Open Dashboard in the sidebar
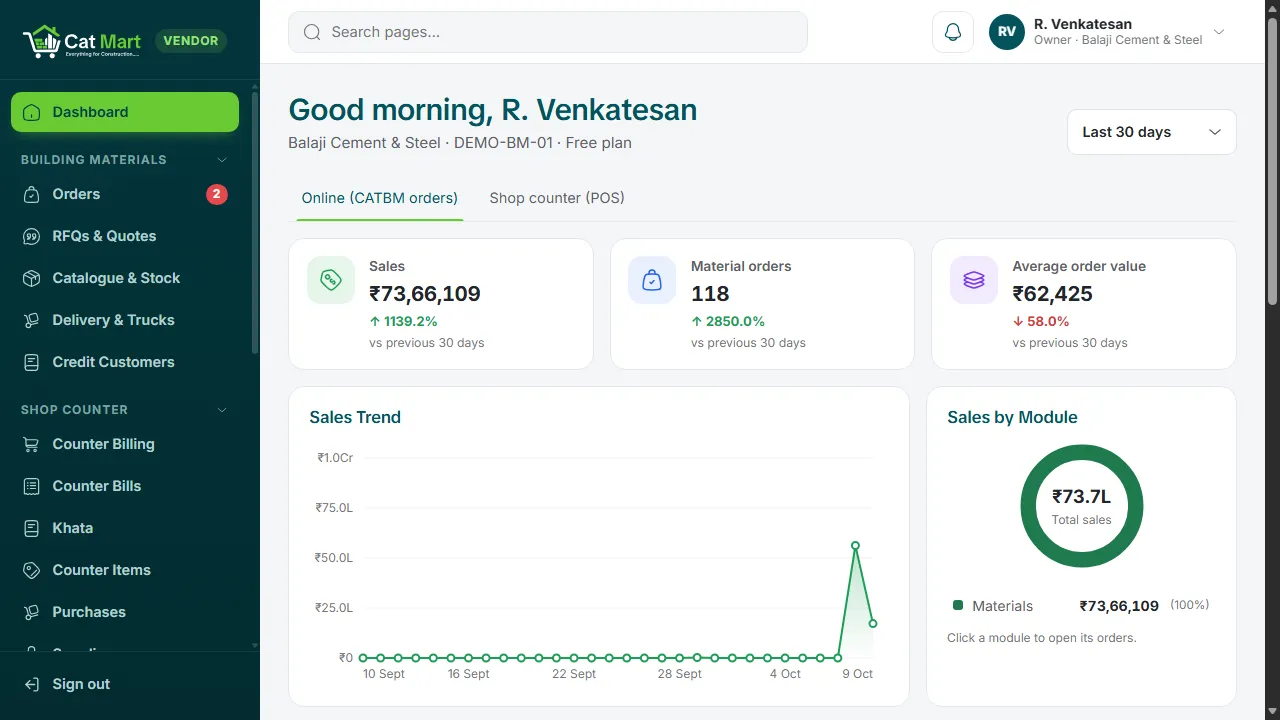The image size is (1280, 720). 125,112
